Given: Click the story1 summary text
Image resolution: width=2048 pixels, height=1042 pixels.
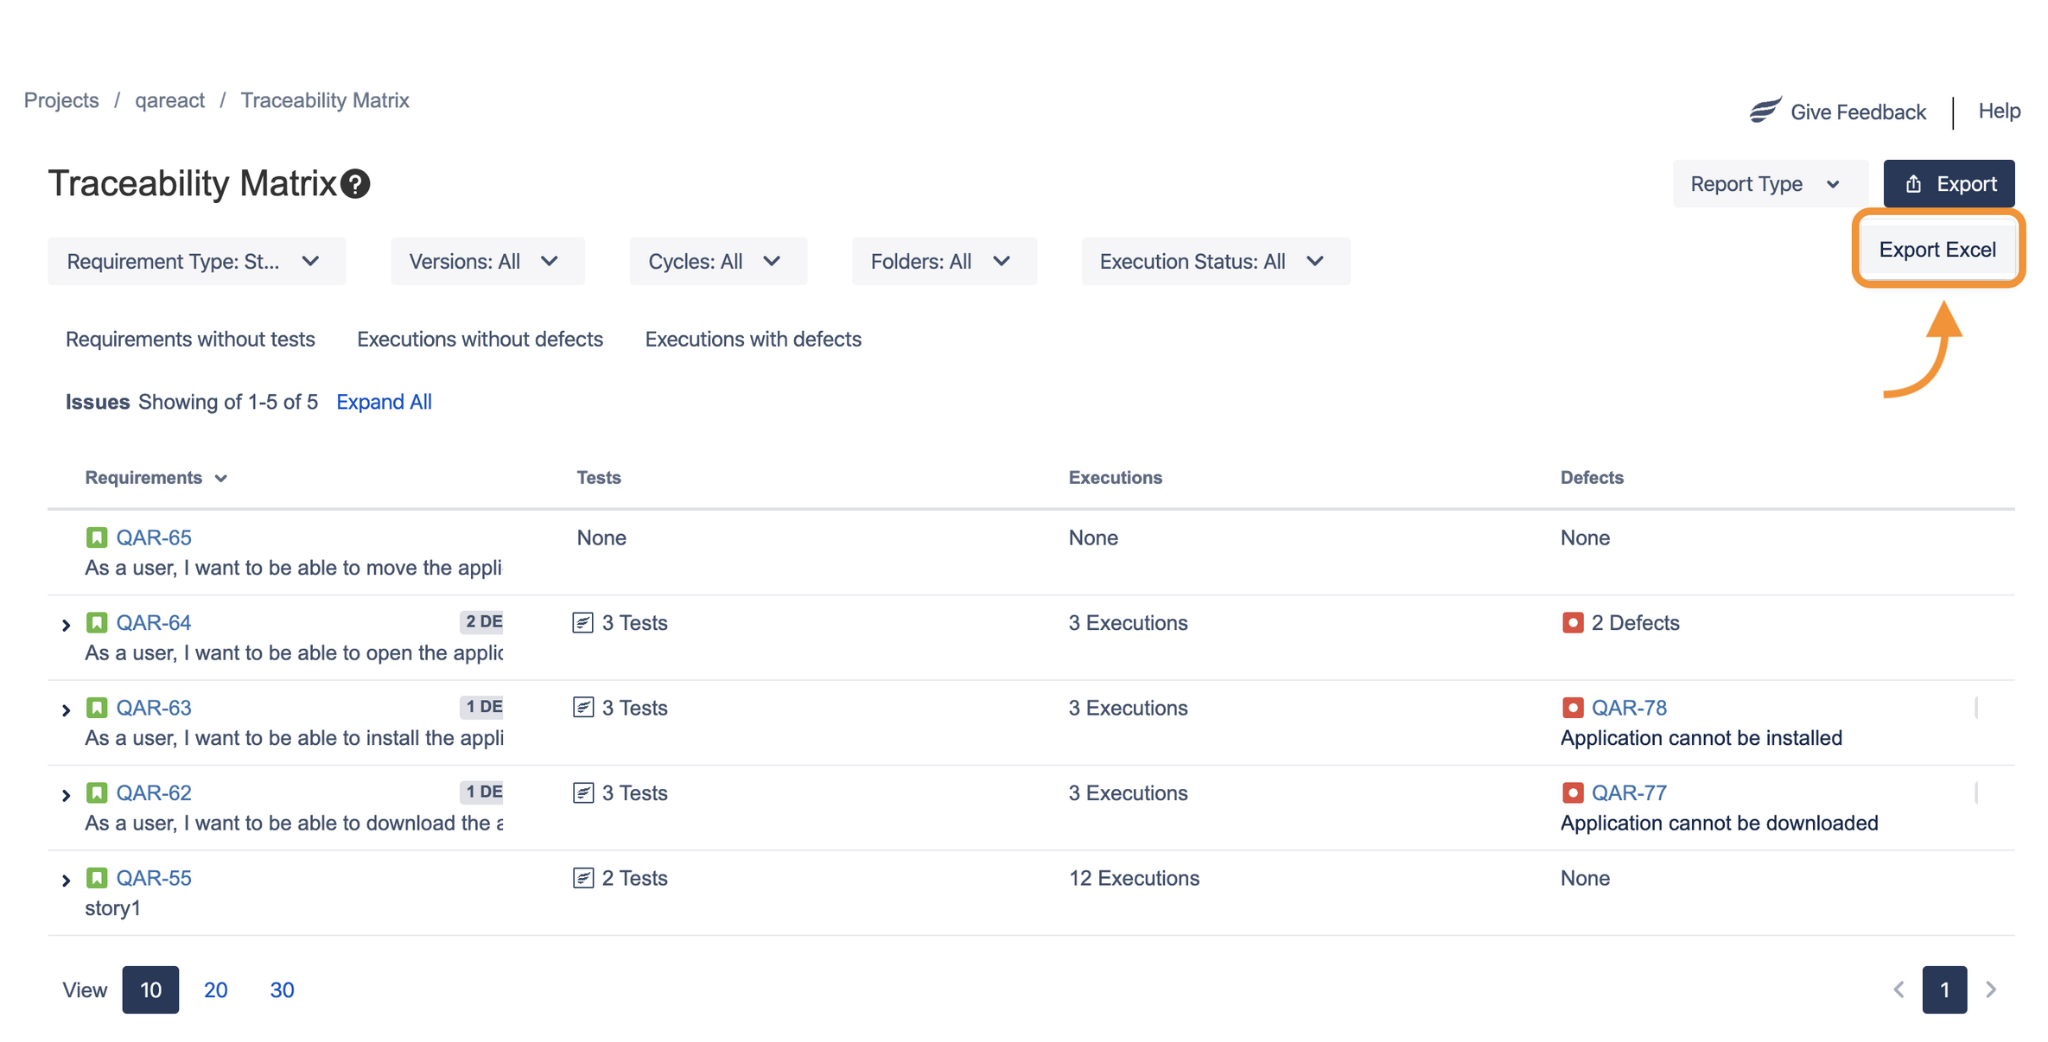Looking at the screenshot, I should [x=113, y=908].
